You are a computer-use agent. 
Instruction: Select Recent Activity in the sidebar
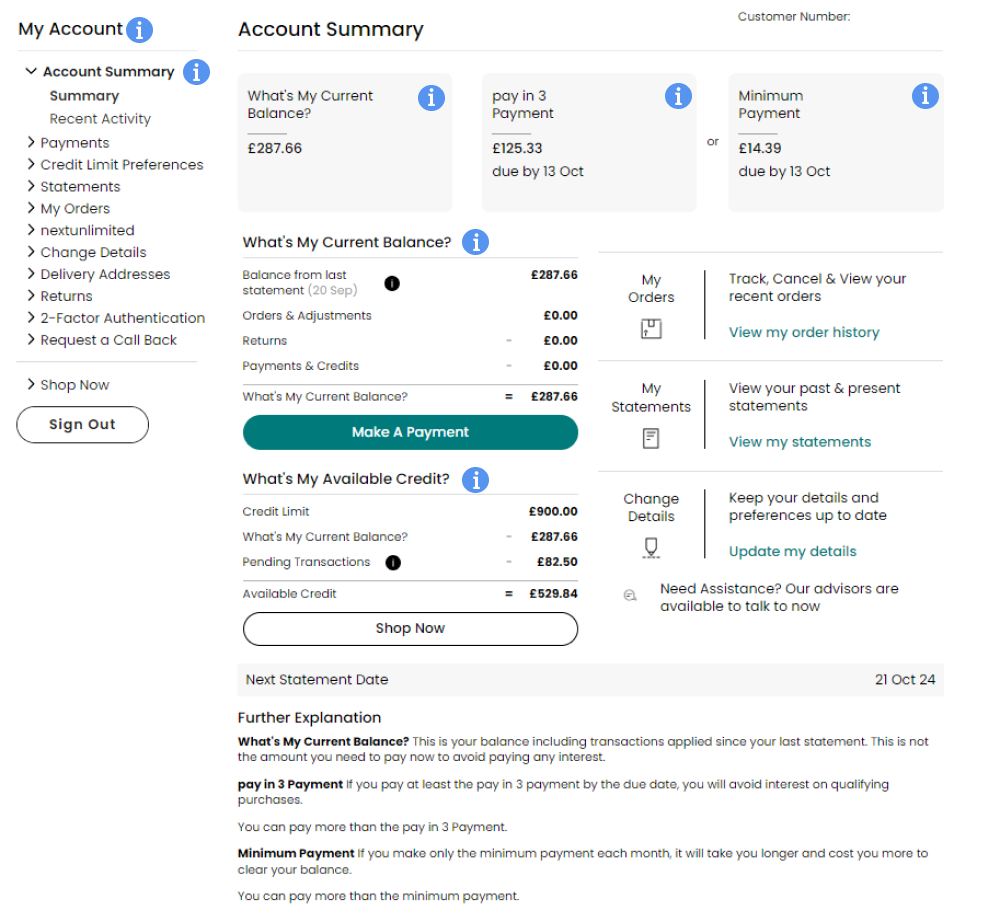tap(102, 118)
